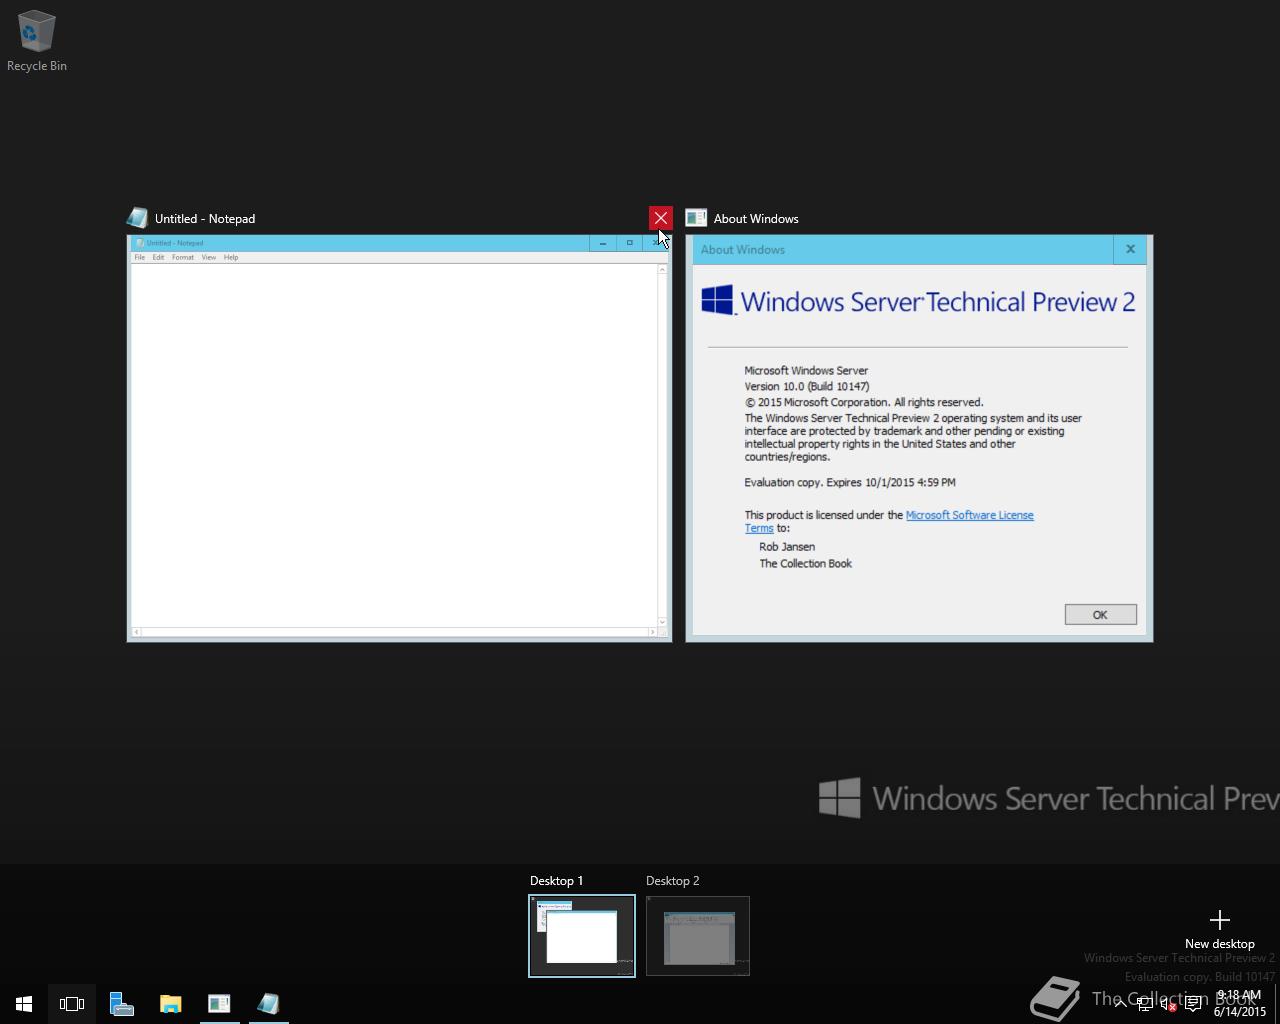This screenshot has height=1024, width=1280.
Task: Open the Start menu
Action: point(24,1003)
